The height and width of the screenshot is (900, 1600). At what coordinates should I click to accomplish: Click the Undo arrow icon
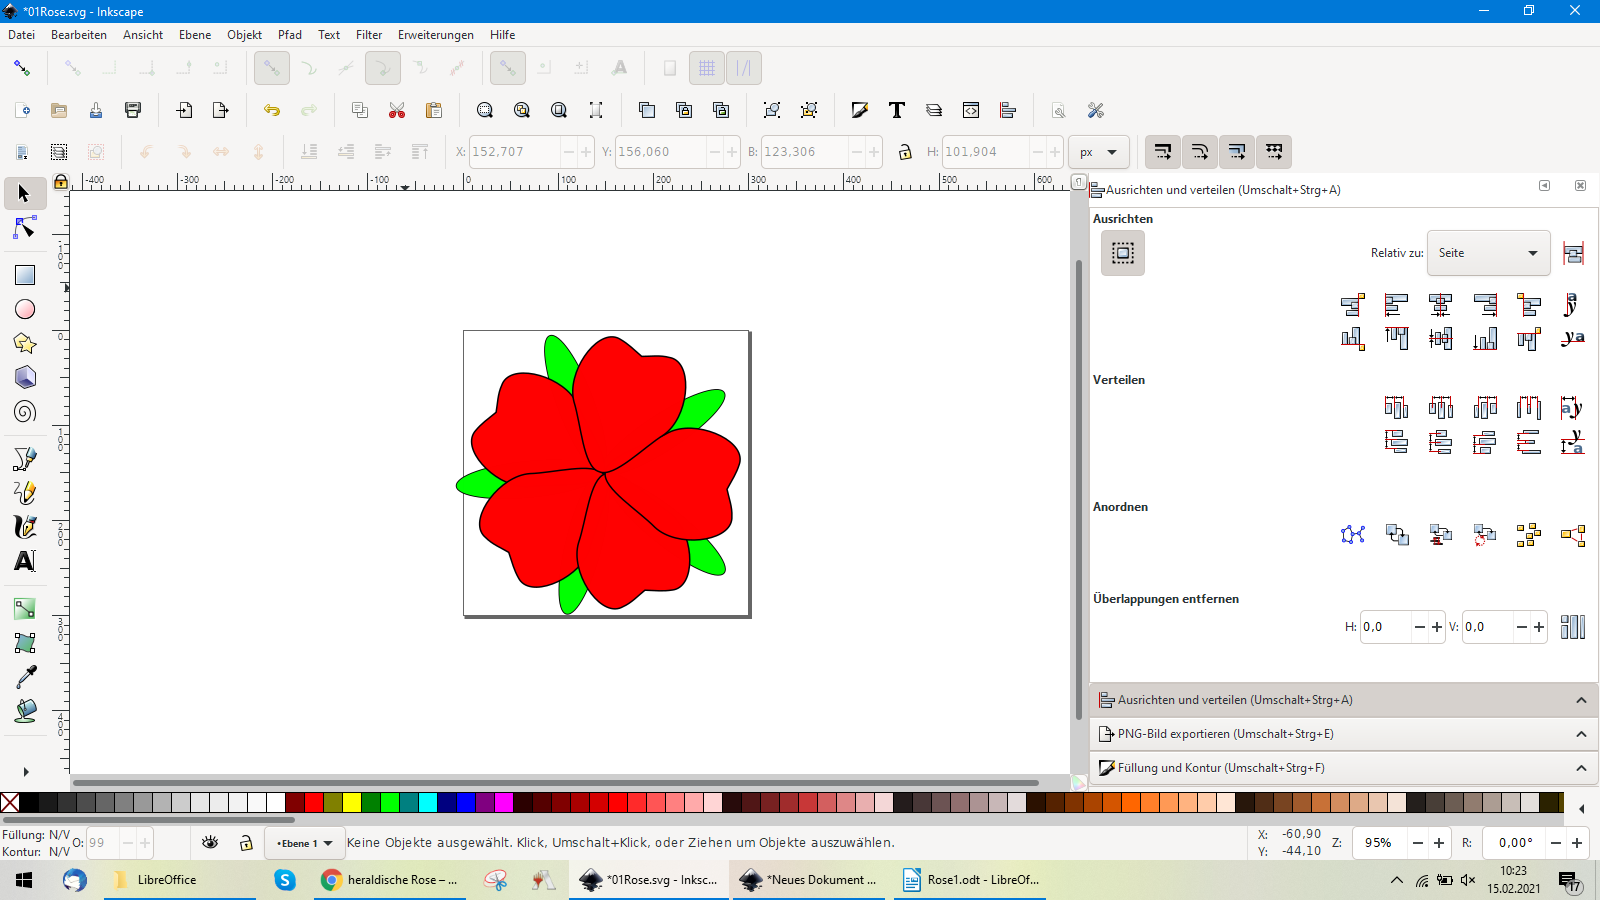pyautogui.click(x=272, y=110)
